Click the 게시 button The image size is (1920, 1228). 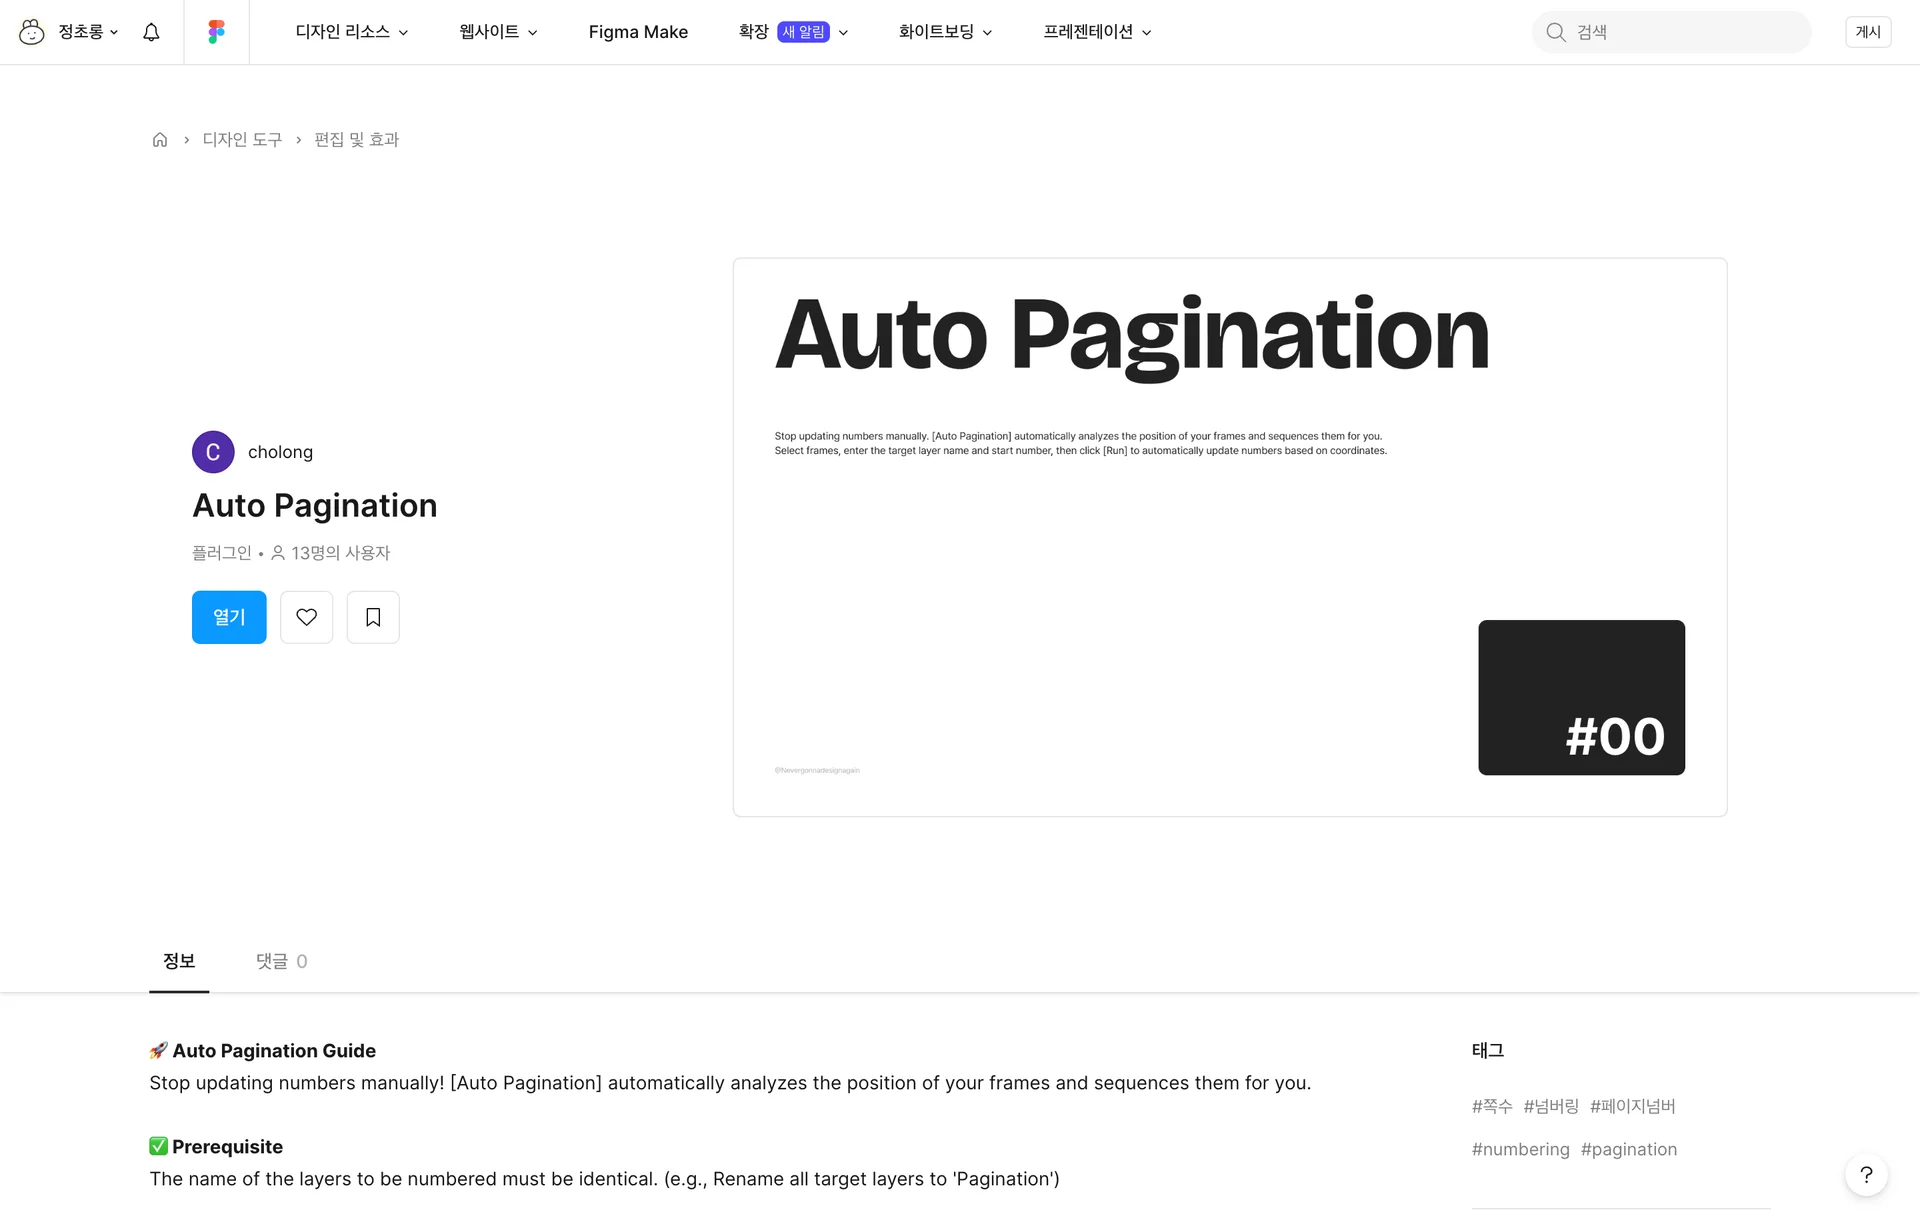click(1867, 32)
